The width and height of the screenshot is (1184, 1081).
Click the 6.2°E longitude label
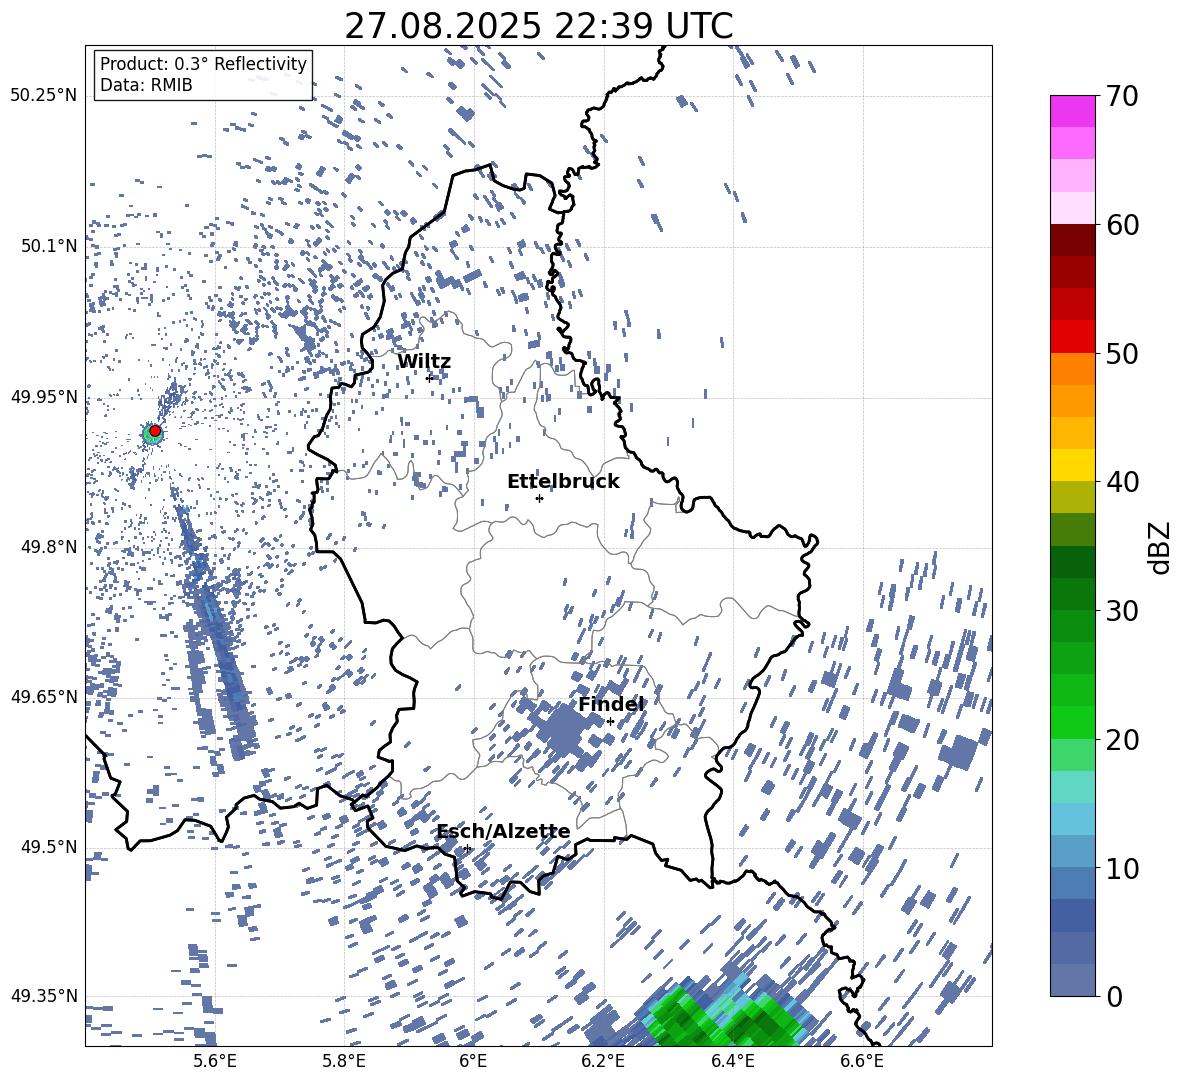(x=603, y=1061)
